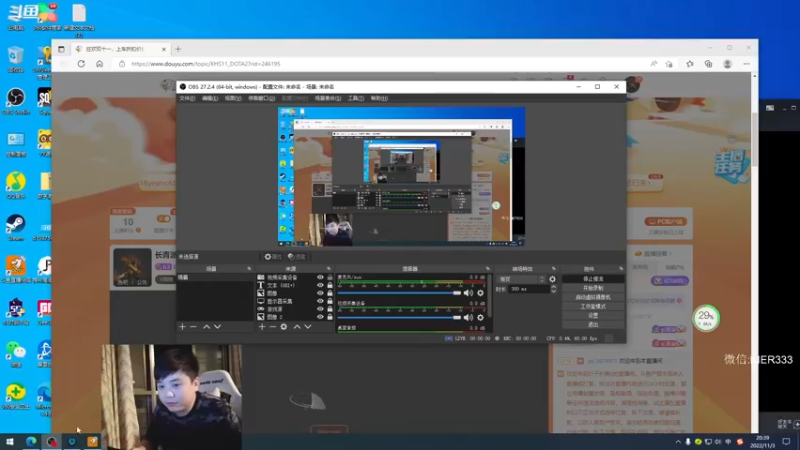Open transition properties gear next to 渐变
Screen dimensions: 800x450
[x=552, y=279]
